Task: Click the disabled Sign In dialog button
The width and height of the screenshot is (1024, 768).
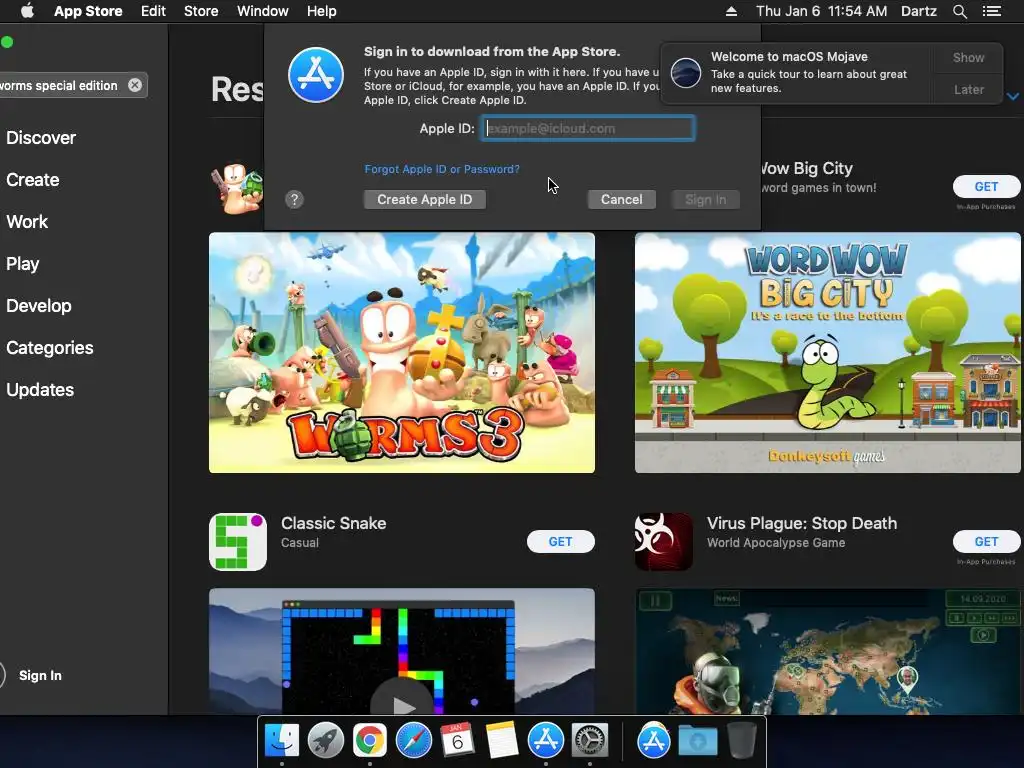Action: [705, 199]
